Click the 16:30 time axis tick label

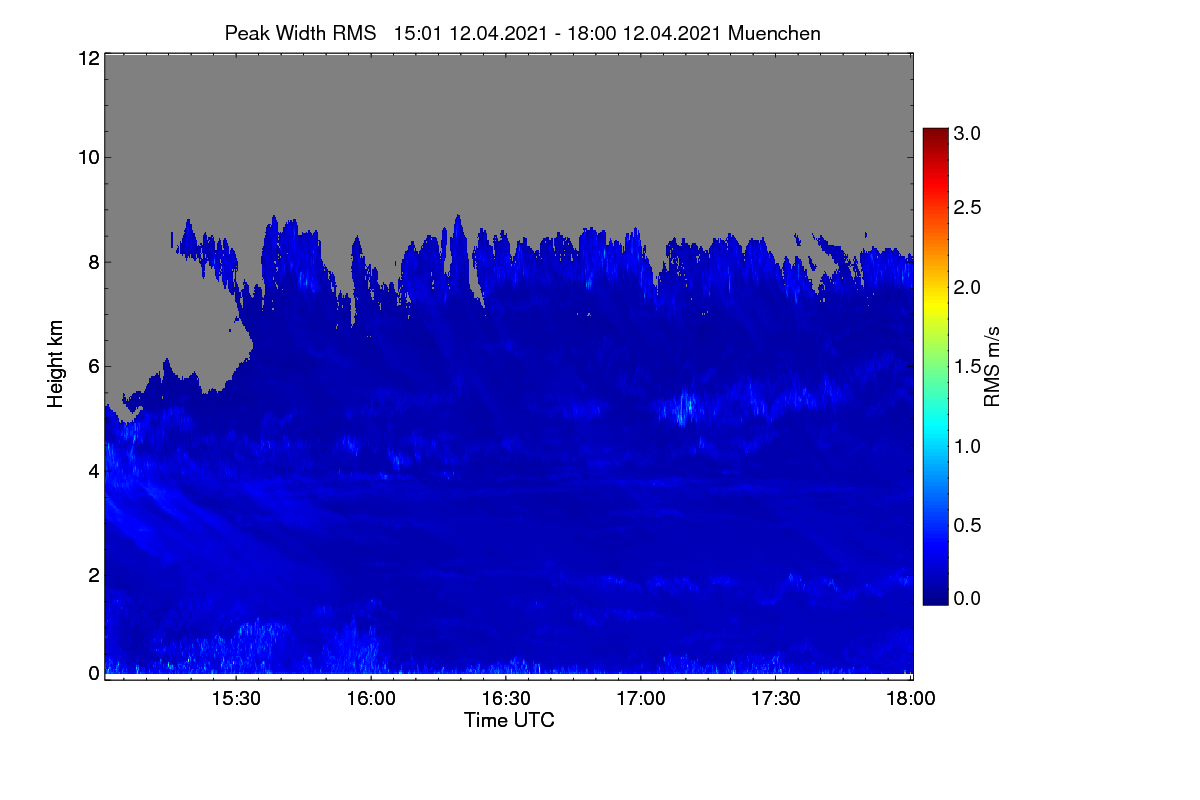coord(505,699)
